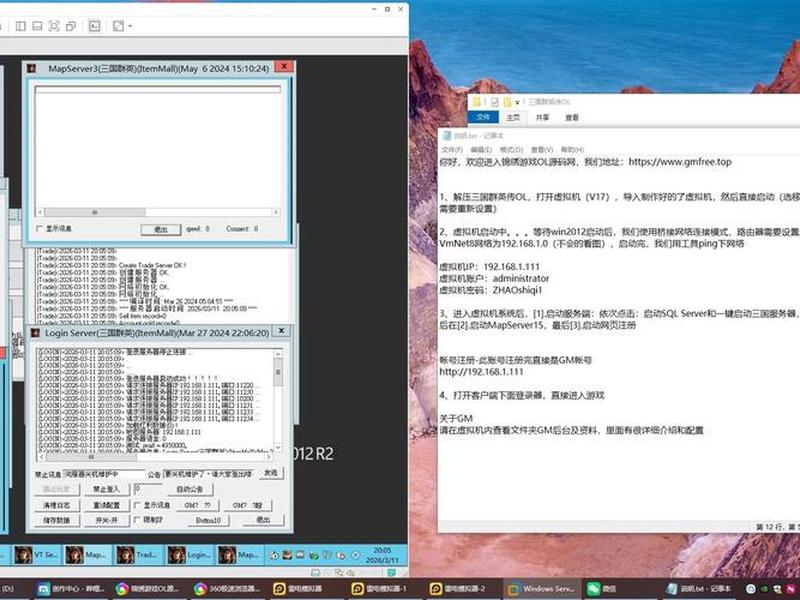Click the 禁止讯息 input field in Login Server

pyautogui.click(x=104, y=474)
